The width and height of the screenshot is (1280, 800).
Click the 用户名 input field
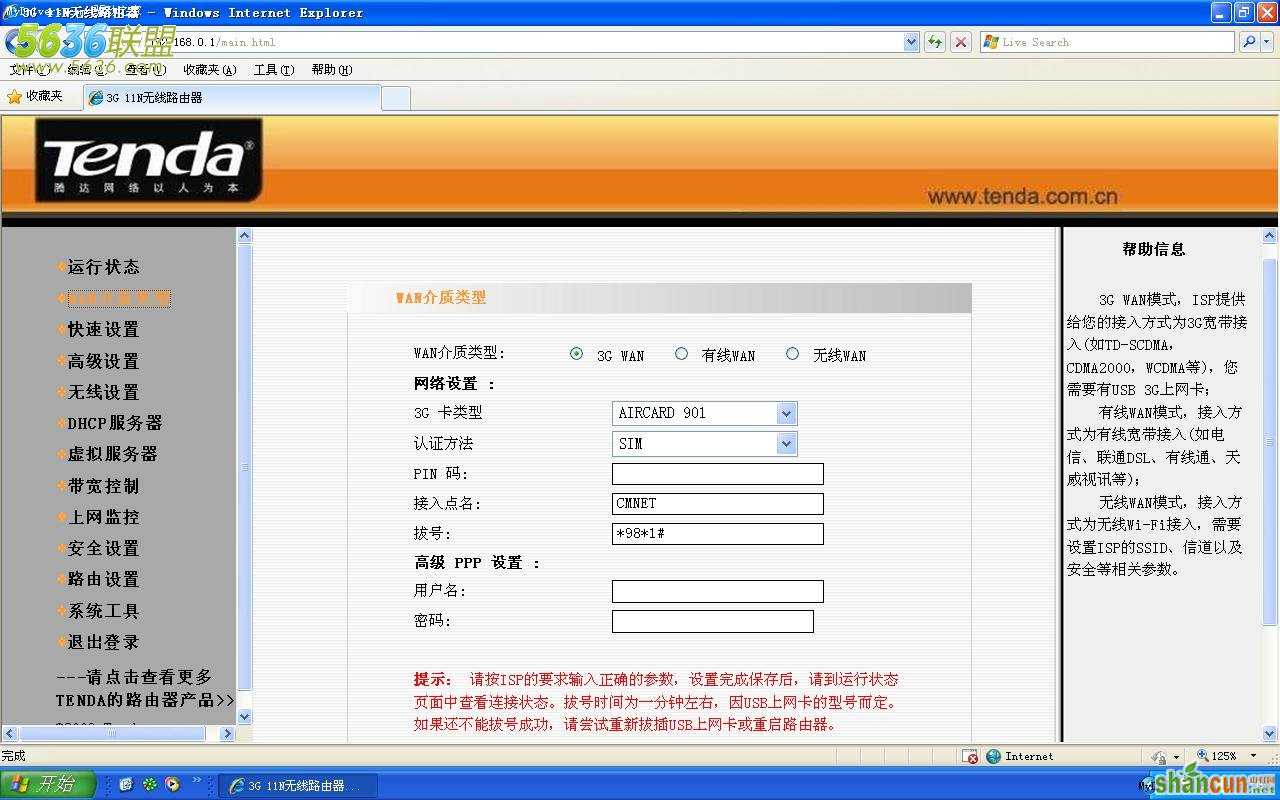point(718,591)
